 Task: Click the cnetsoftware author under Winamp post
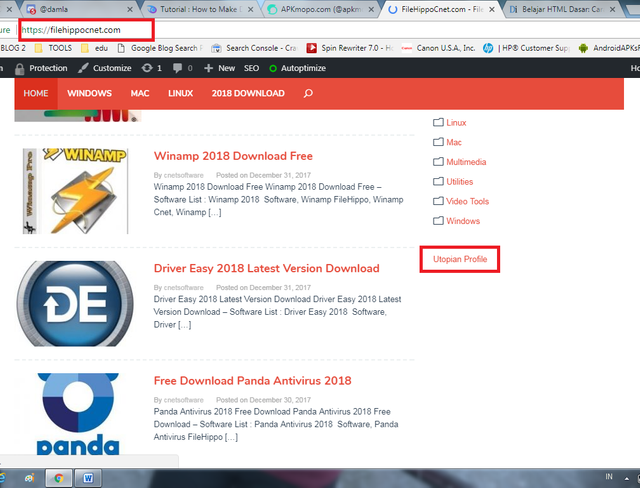tap(183, 175)
